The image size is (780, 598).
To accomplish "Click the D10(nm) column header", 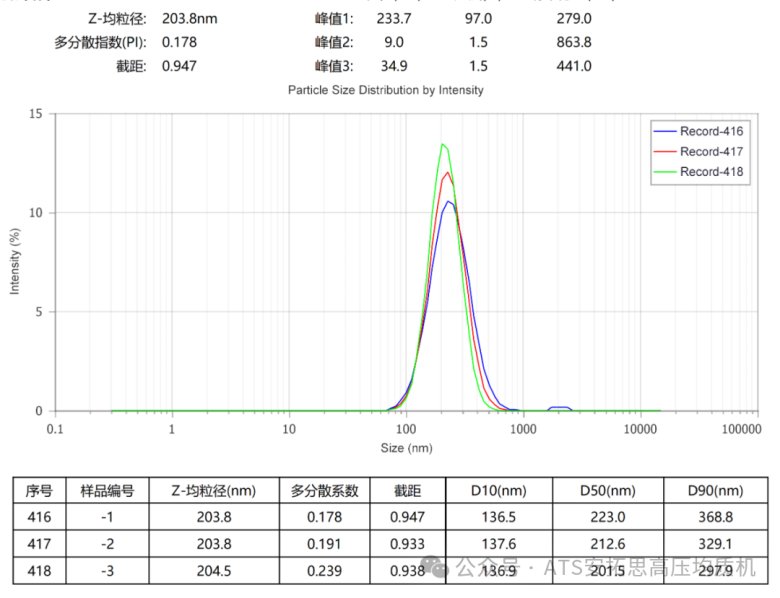I will point(498,491).
